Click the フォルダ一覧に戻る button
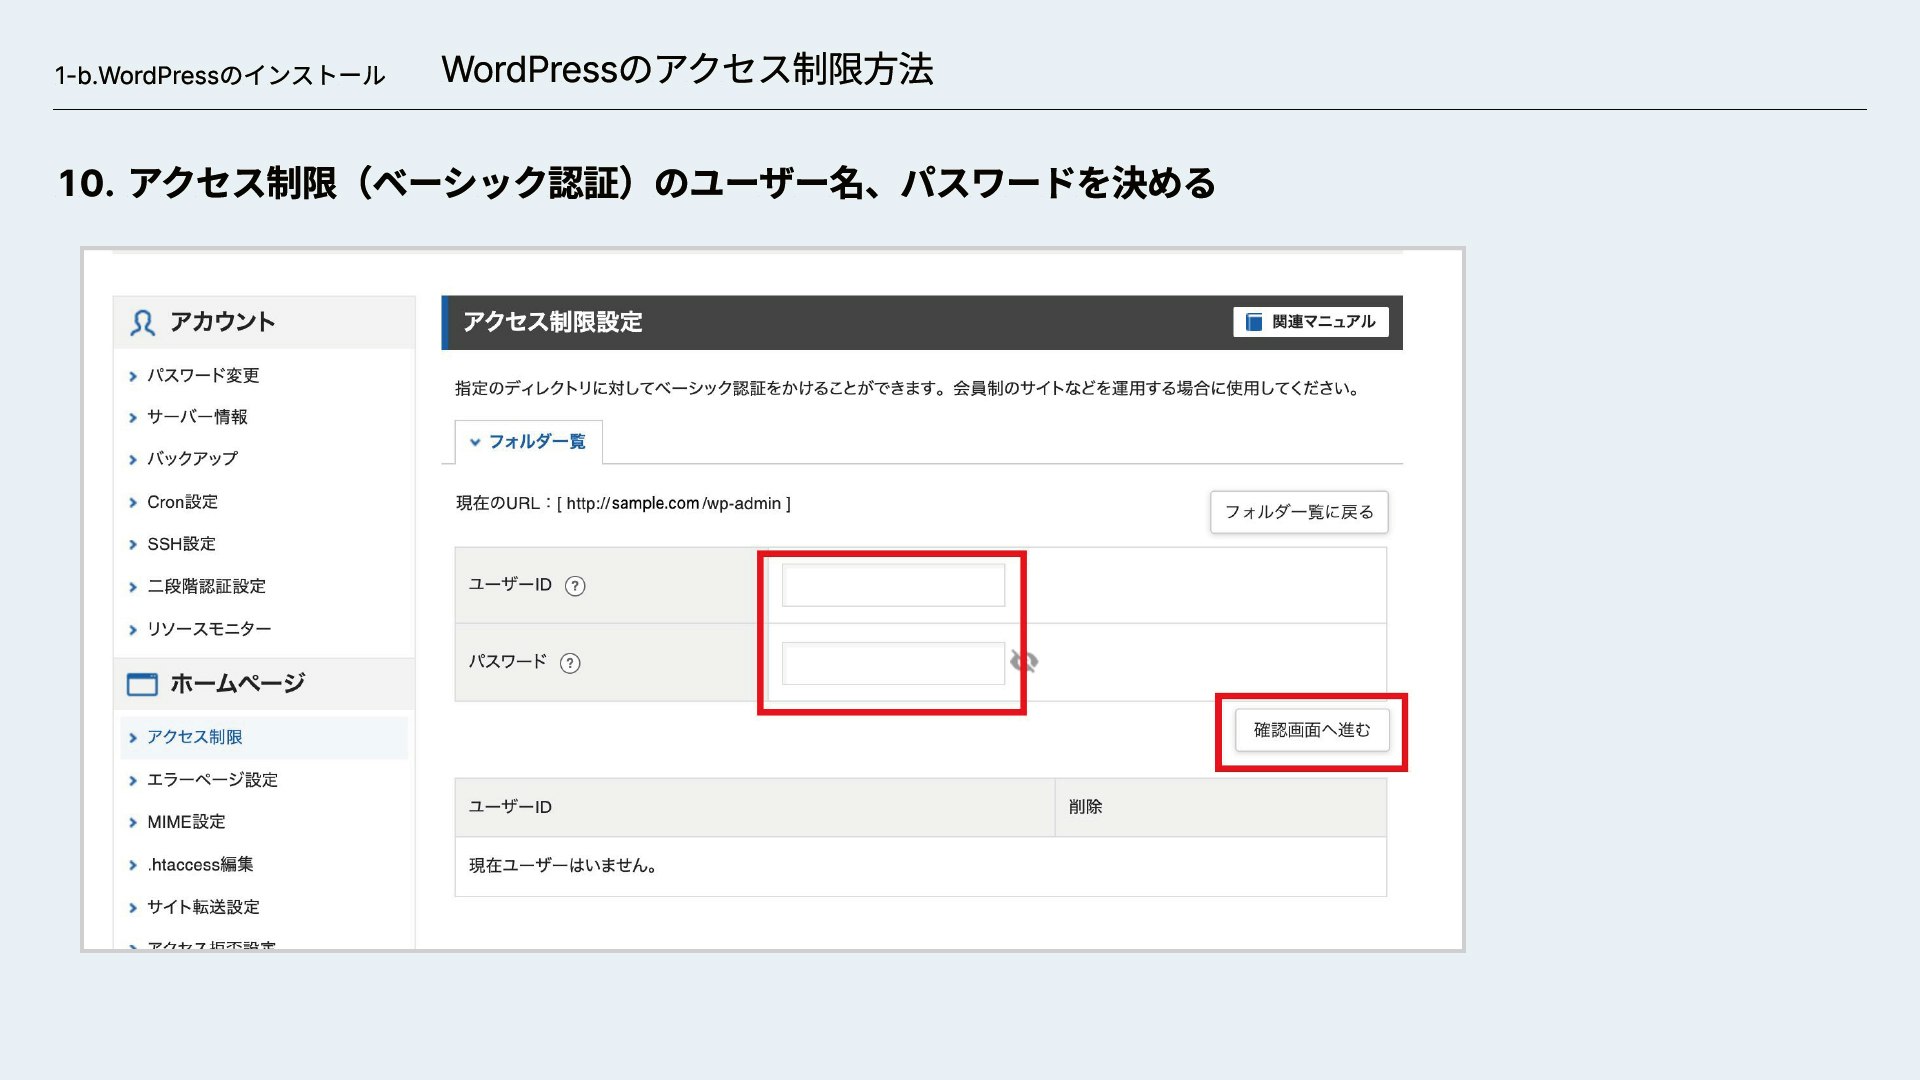The width and height of the screenshot is (1920, 1080). point(1298,512)
